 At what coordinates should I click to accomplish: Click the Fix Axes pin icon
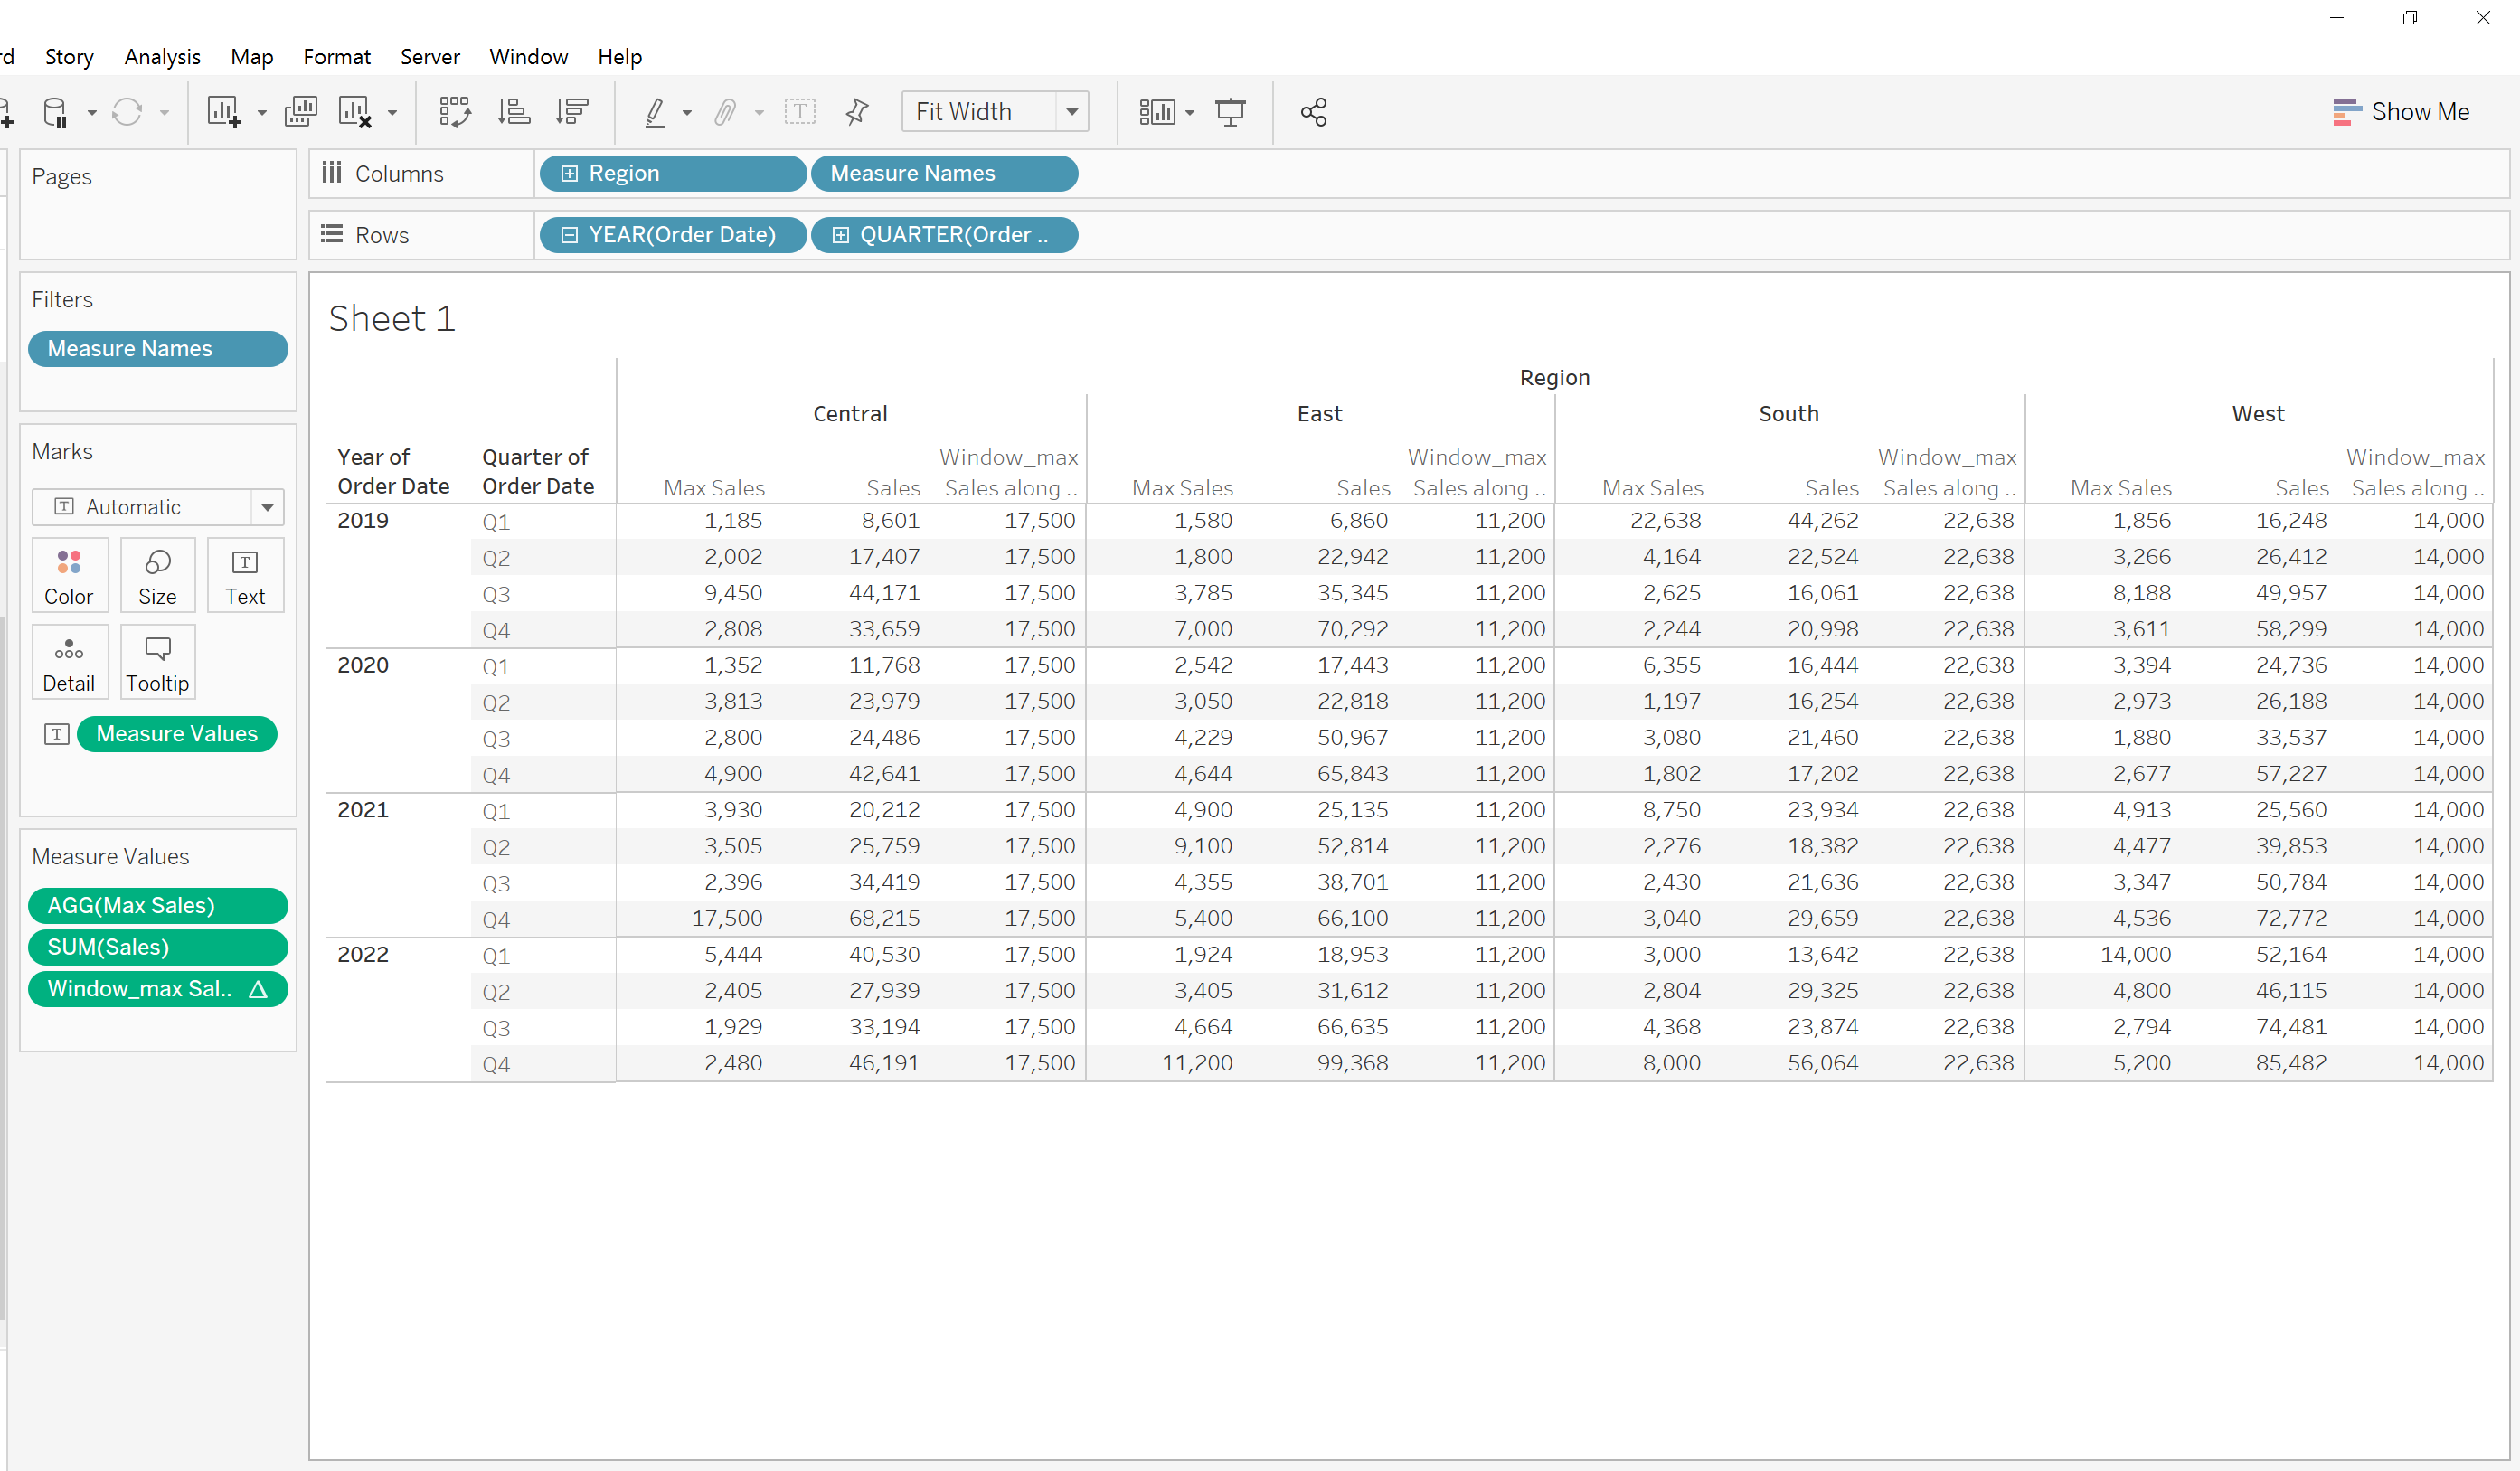tap(857, 112)
